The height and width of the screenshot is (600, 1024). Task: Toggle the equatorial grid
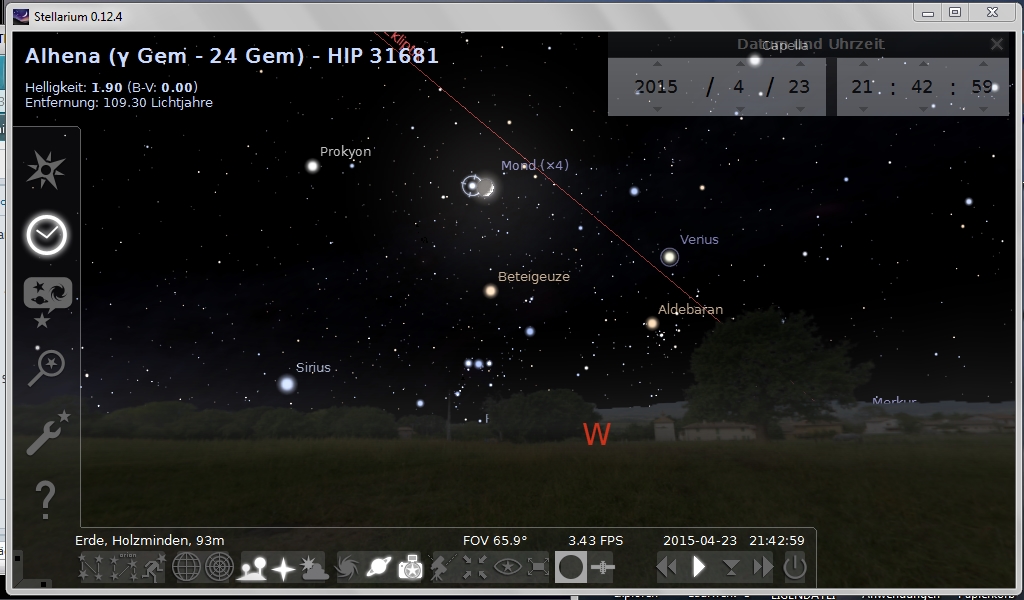[187, 568]
